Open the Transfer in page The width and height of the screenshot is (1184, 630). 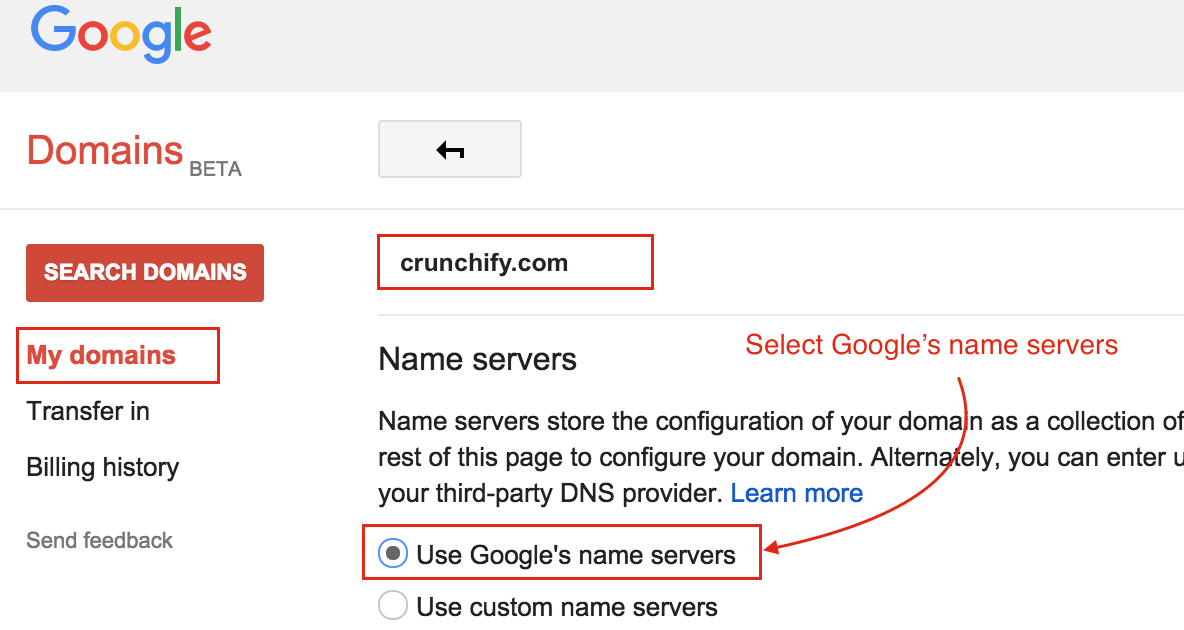point(88,411)
